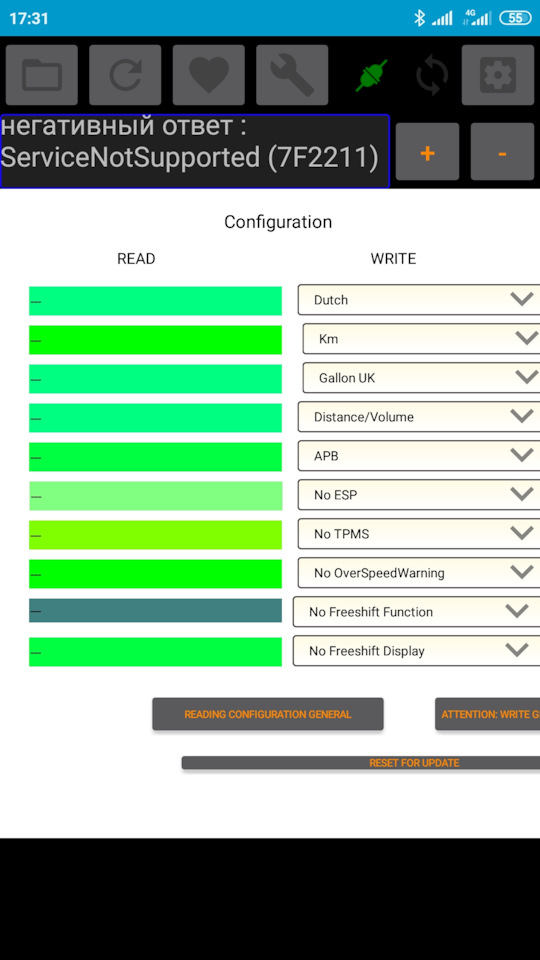The height and width of the screenshot is (960, 540).
Task: Tap the orange minus zoom button
Action: pos(502,152)
